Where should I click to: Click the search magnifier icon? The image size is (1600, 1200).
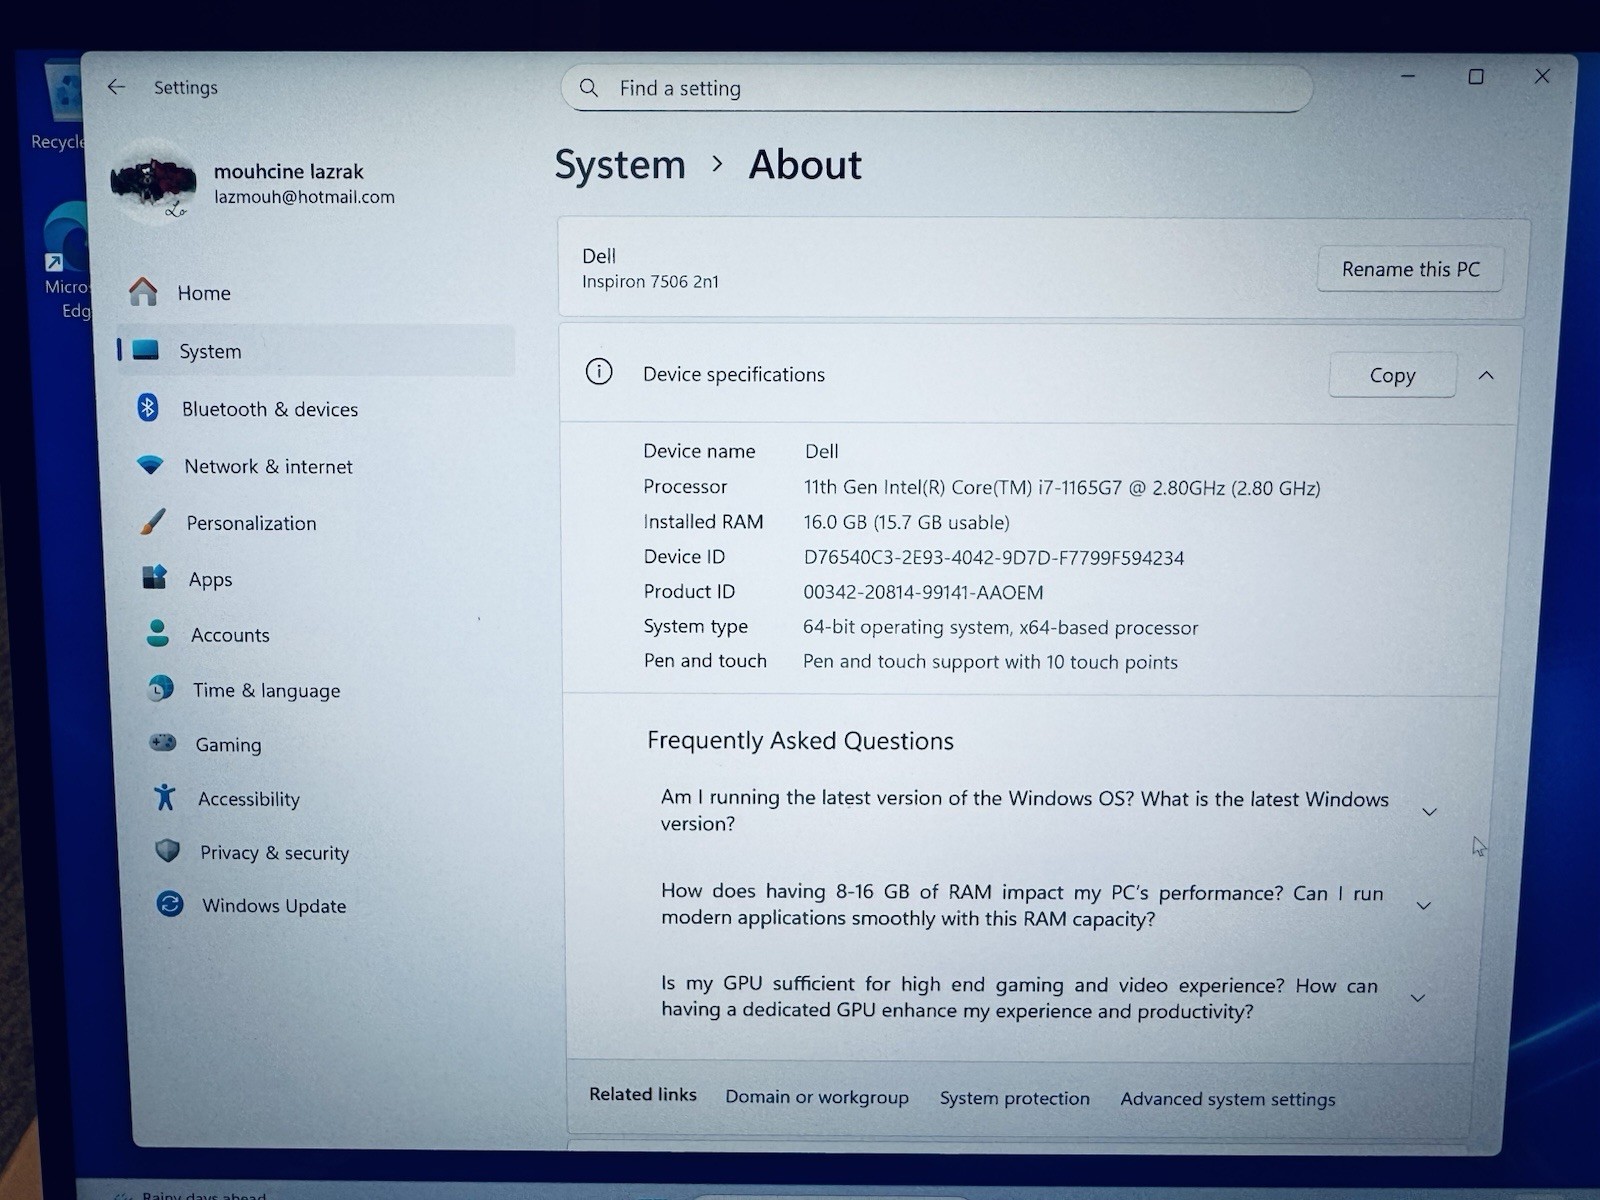pyautogui.click(x=589, y=88)
